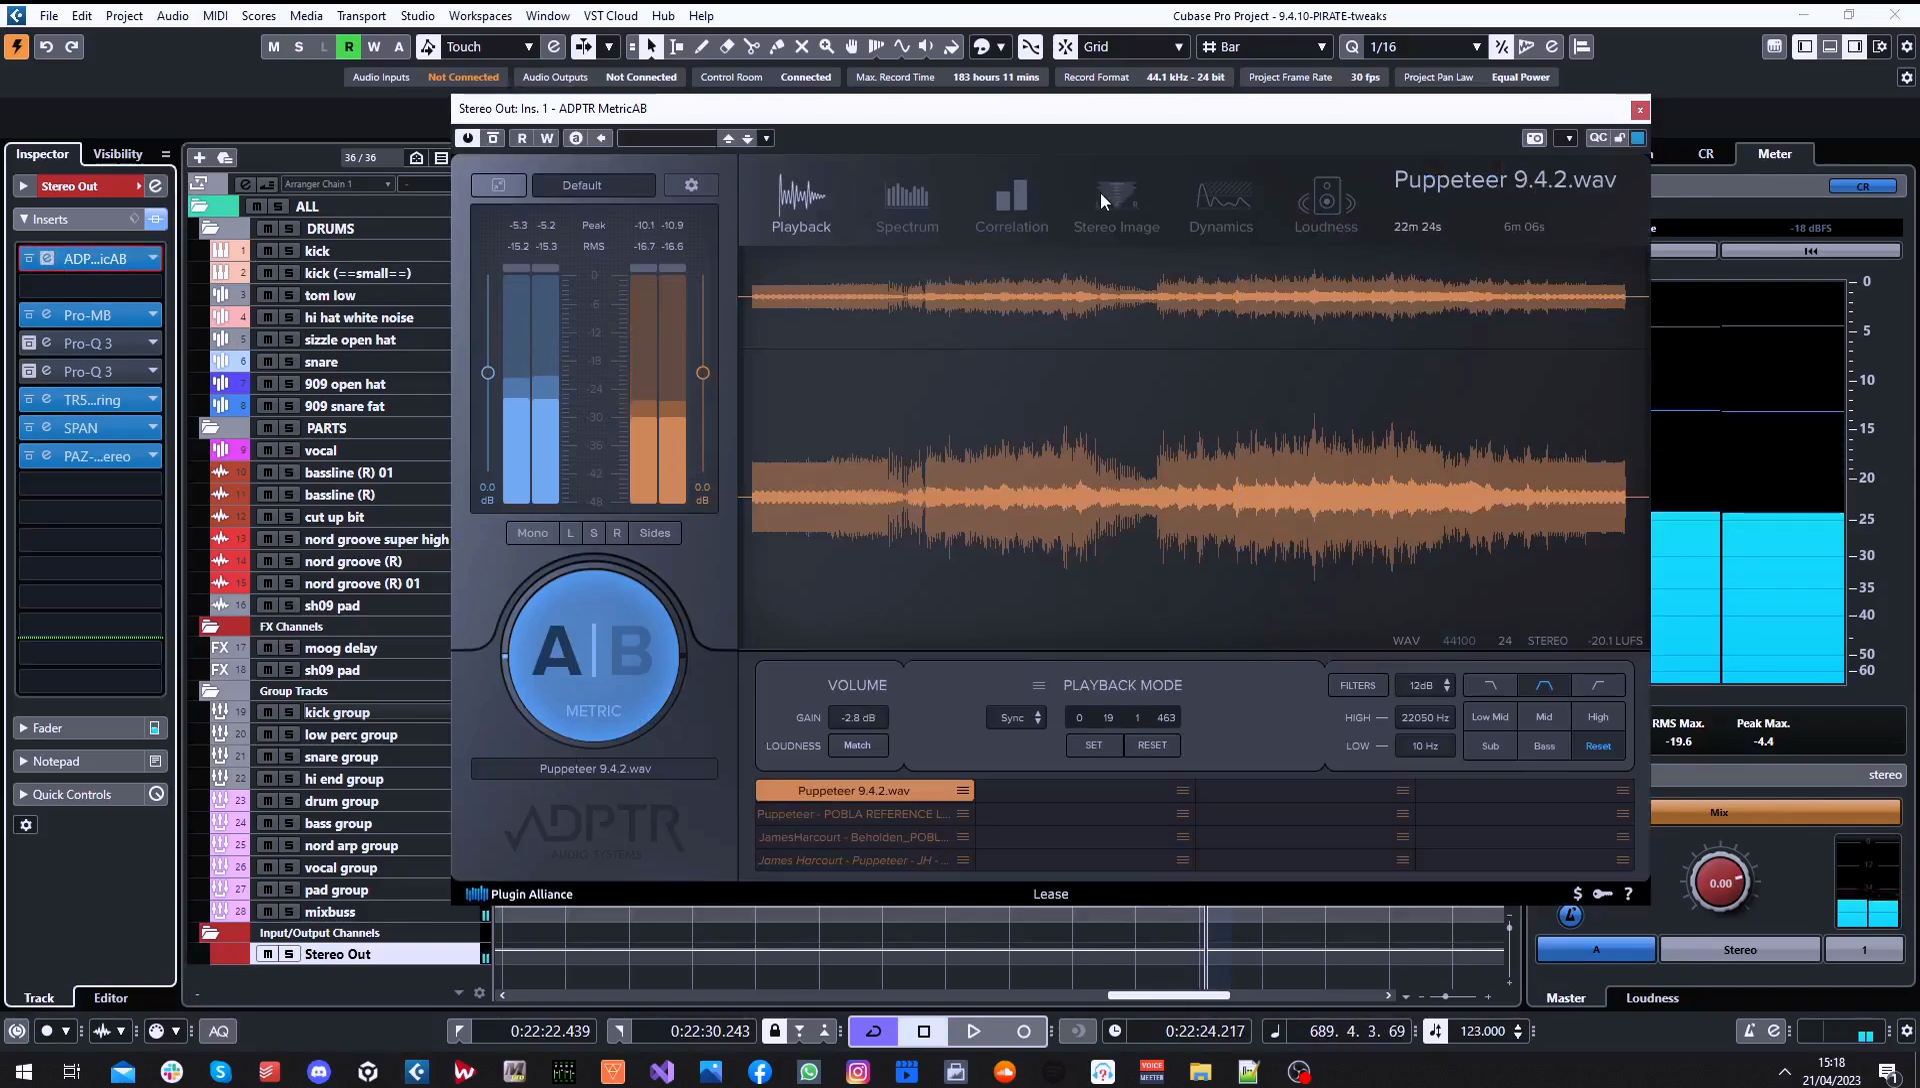Select the Object Selection arrow tool
The height and width of the screenshot is (1088, 1920).
tap(651, 47)
